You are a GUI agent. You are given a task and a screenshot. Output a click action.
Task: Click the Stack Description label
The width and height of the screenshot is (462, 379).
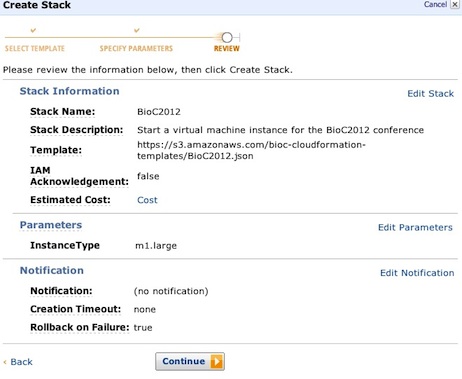coord(77,130)
